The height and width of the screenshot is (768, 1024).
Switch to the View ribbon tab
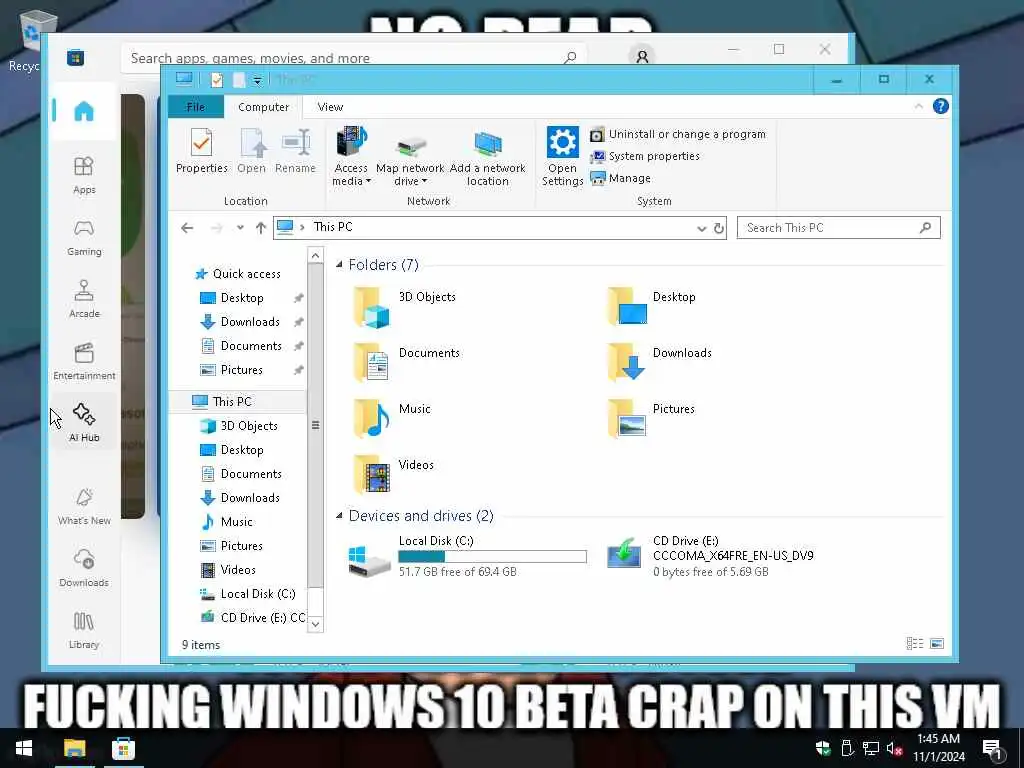(330, 107)
